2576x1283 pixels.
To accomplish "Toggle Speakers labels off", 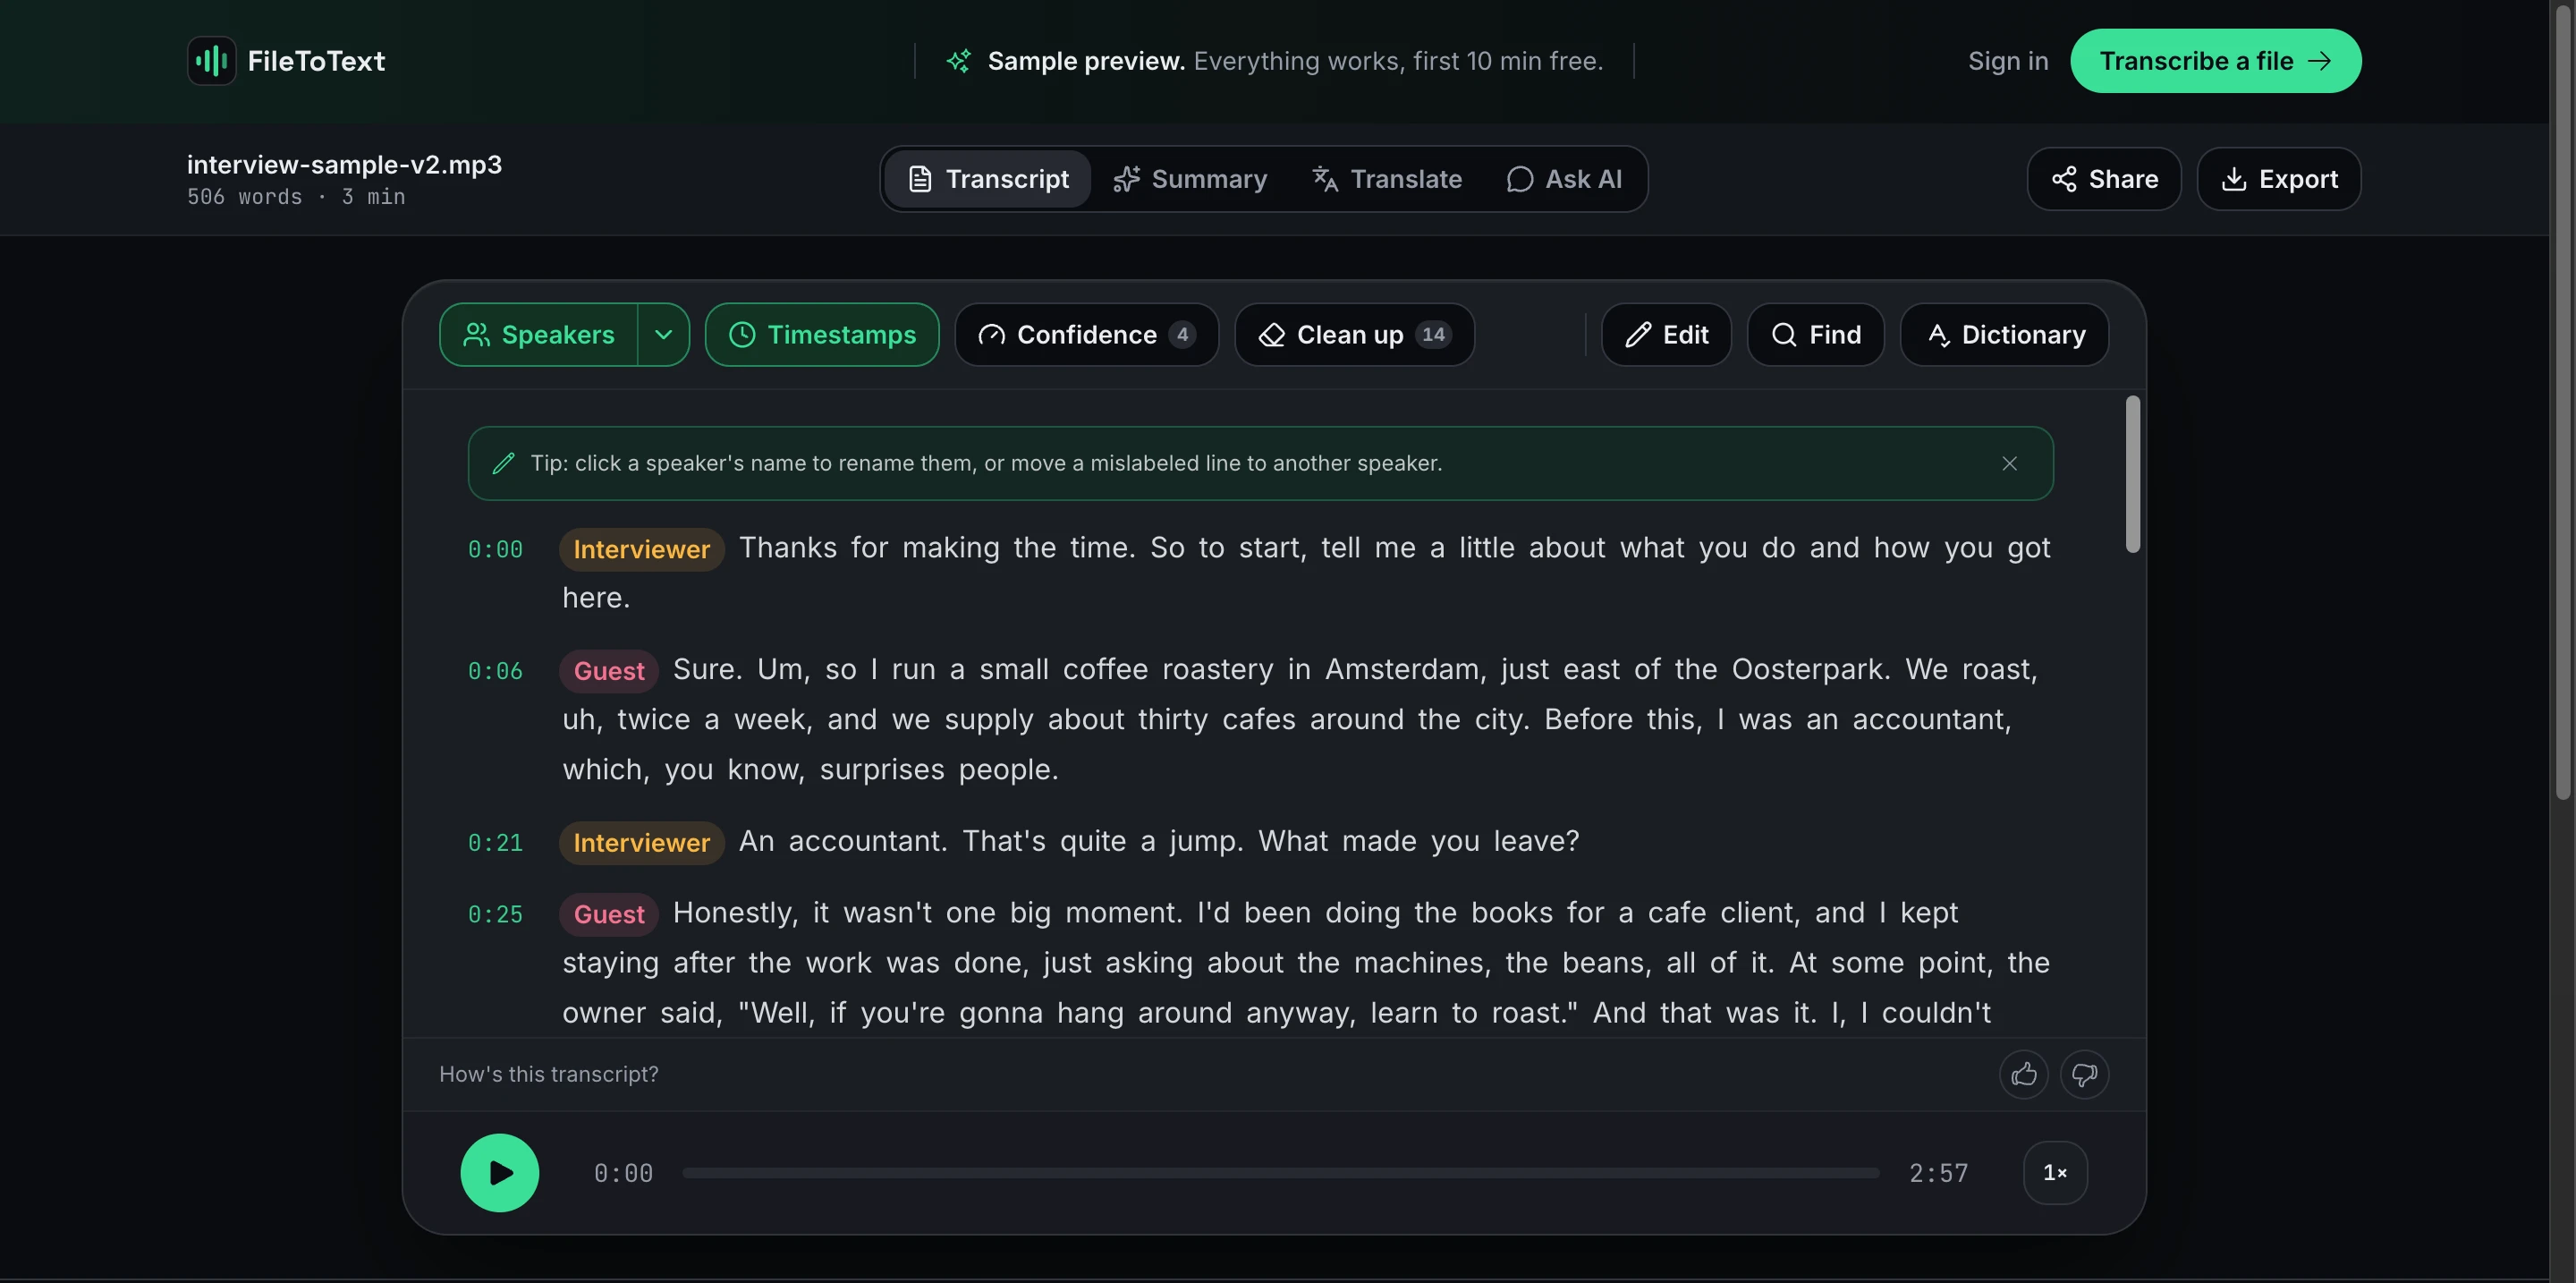I will click(x=538, y=334).
